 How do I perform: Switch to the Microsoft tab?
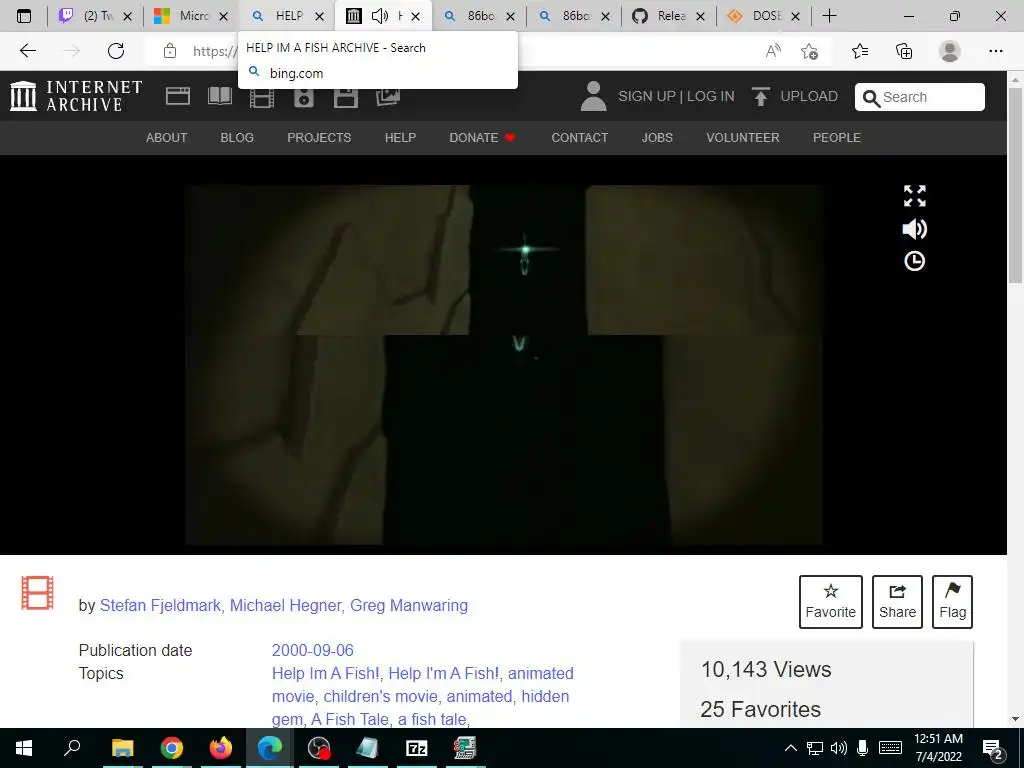point(191,16)
